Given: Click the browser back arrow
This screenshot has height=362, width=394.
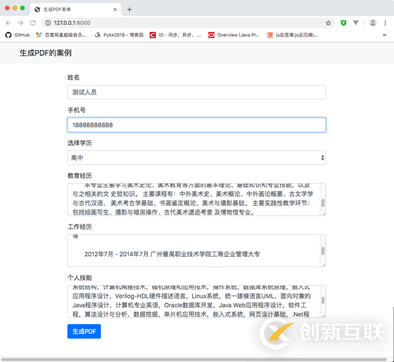Looking at the screenshot, I should click(9, 23).
